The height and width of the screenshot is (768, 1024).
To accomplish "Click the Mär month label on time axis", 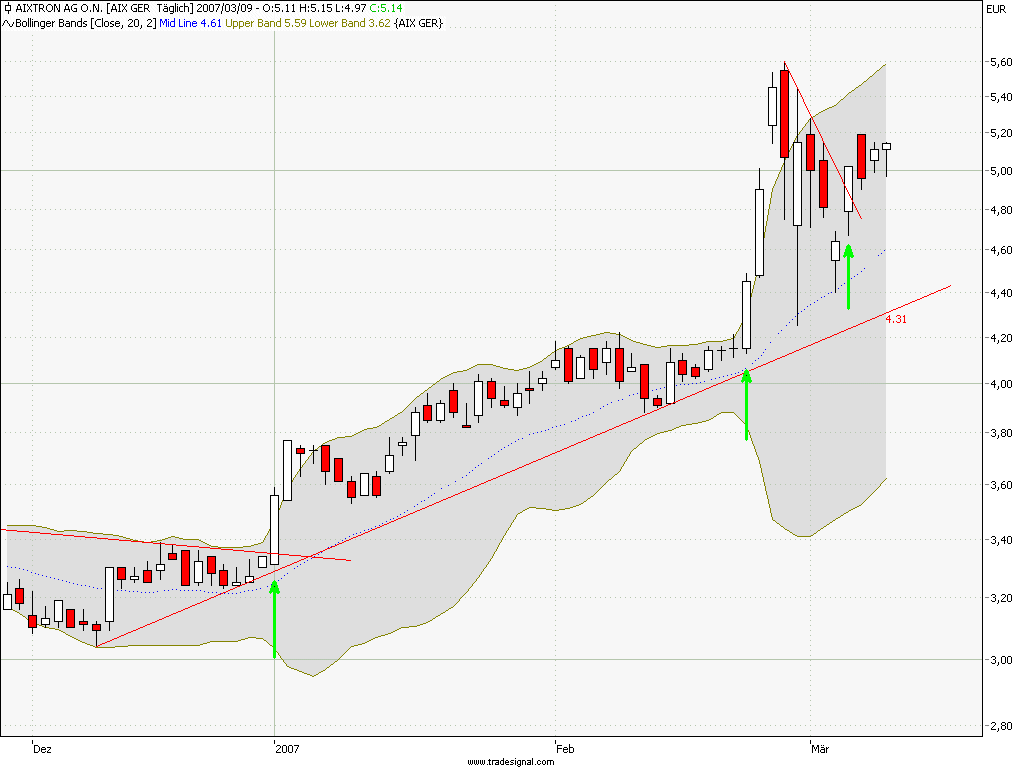I will click(820, 749).
